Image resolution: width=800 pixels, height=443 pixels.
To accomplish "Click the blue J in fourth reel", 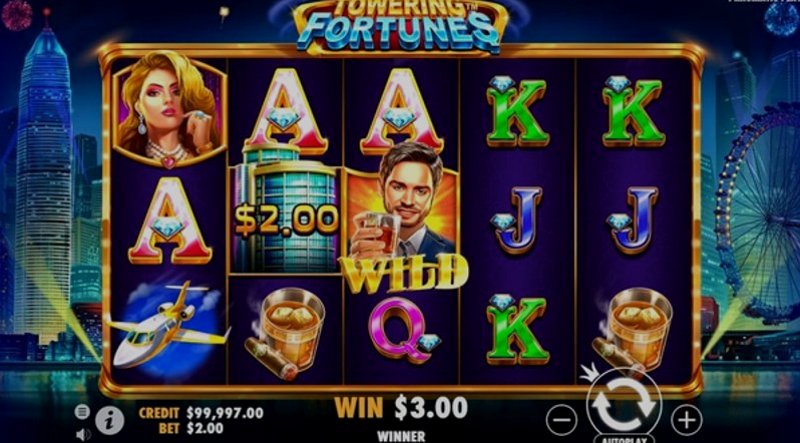I will pyautogui.click(x=517, y=220).
